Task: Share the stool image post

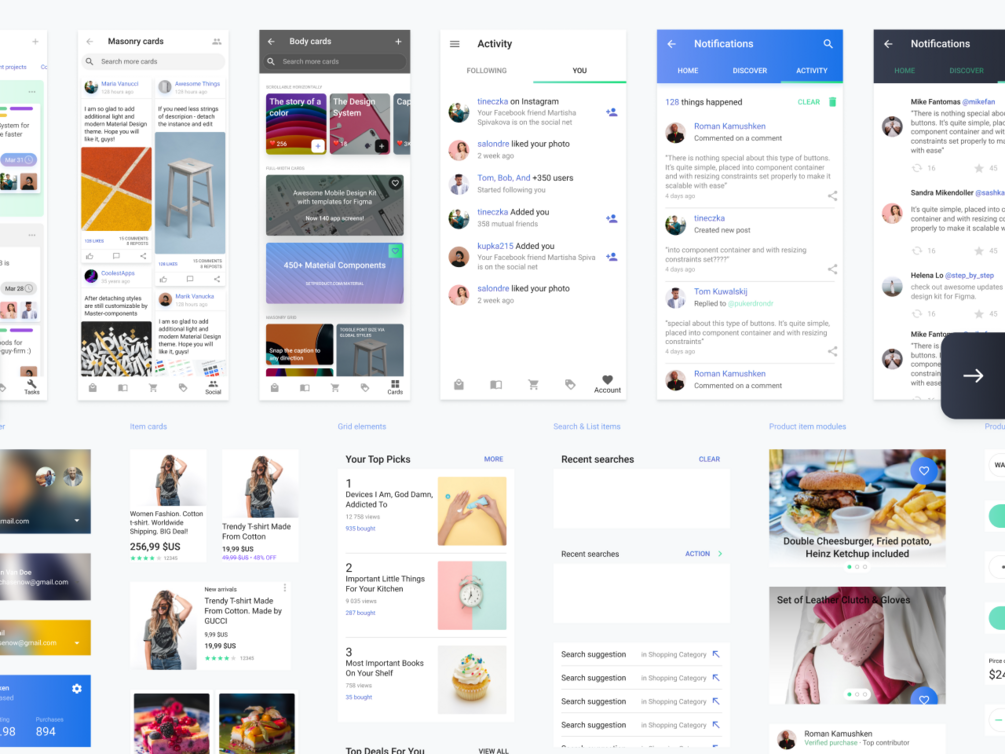Action: 217,279
